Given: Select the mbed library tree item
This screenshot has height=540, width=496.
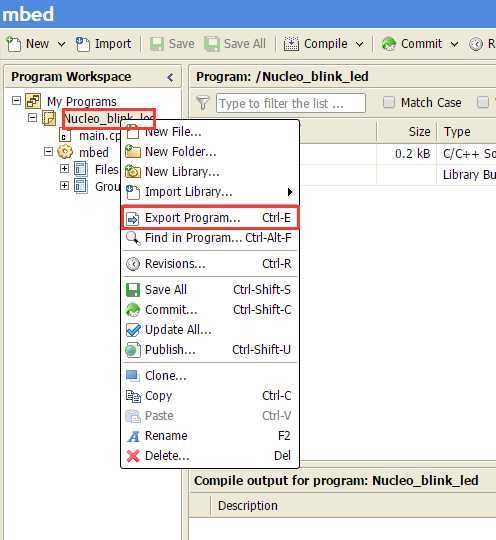Looking at the screenshot, I should [x=94, y=152].
